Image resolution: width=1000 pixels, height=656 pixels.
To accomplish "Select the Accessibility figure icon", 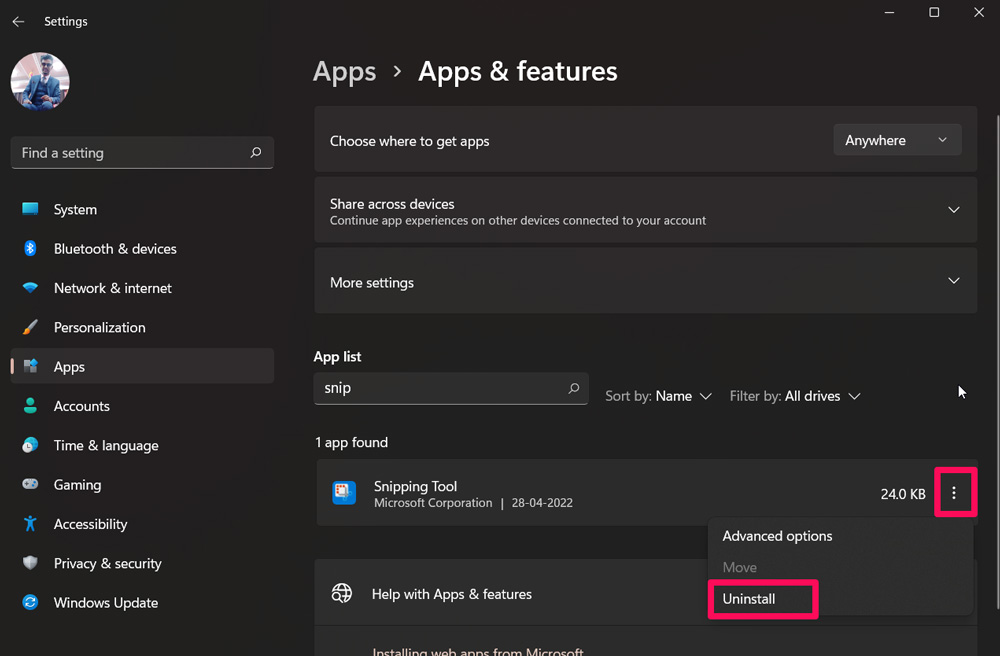I will click(31, 524).
